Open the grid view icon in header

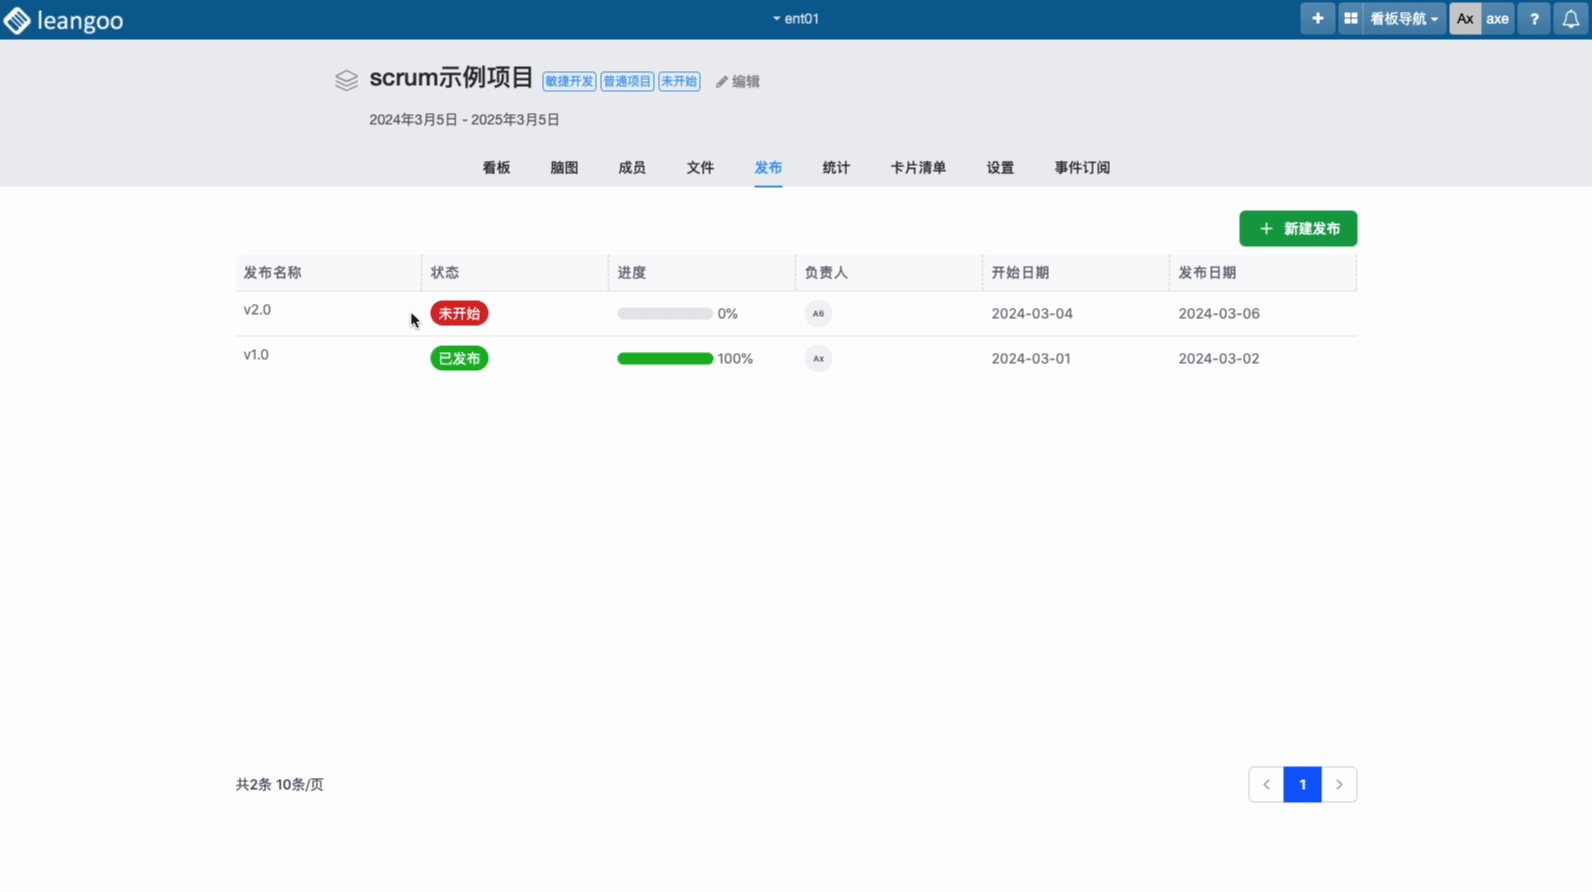pyautogui.click(x=1350, y=19)
